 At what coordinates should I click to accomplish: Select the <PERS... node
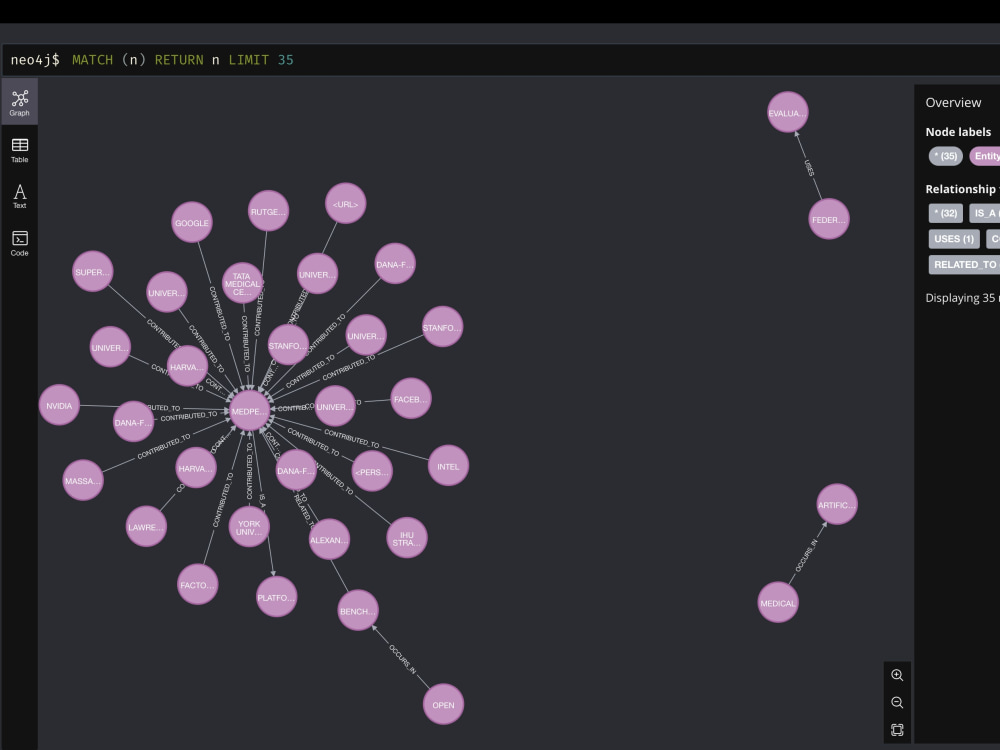click(x=372, y=472)
